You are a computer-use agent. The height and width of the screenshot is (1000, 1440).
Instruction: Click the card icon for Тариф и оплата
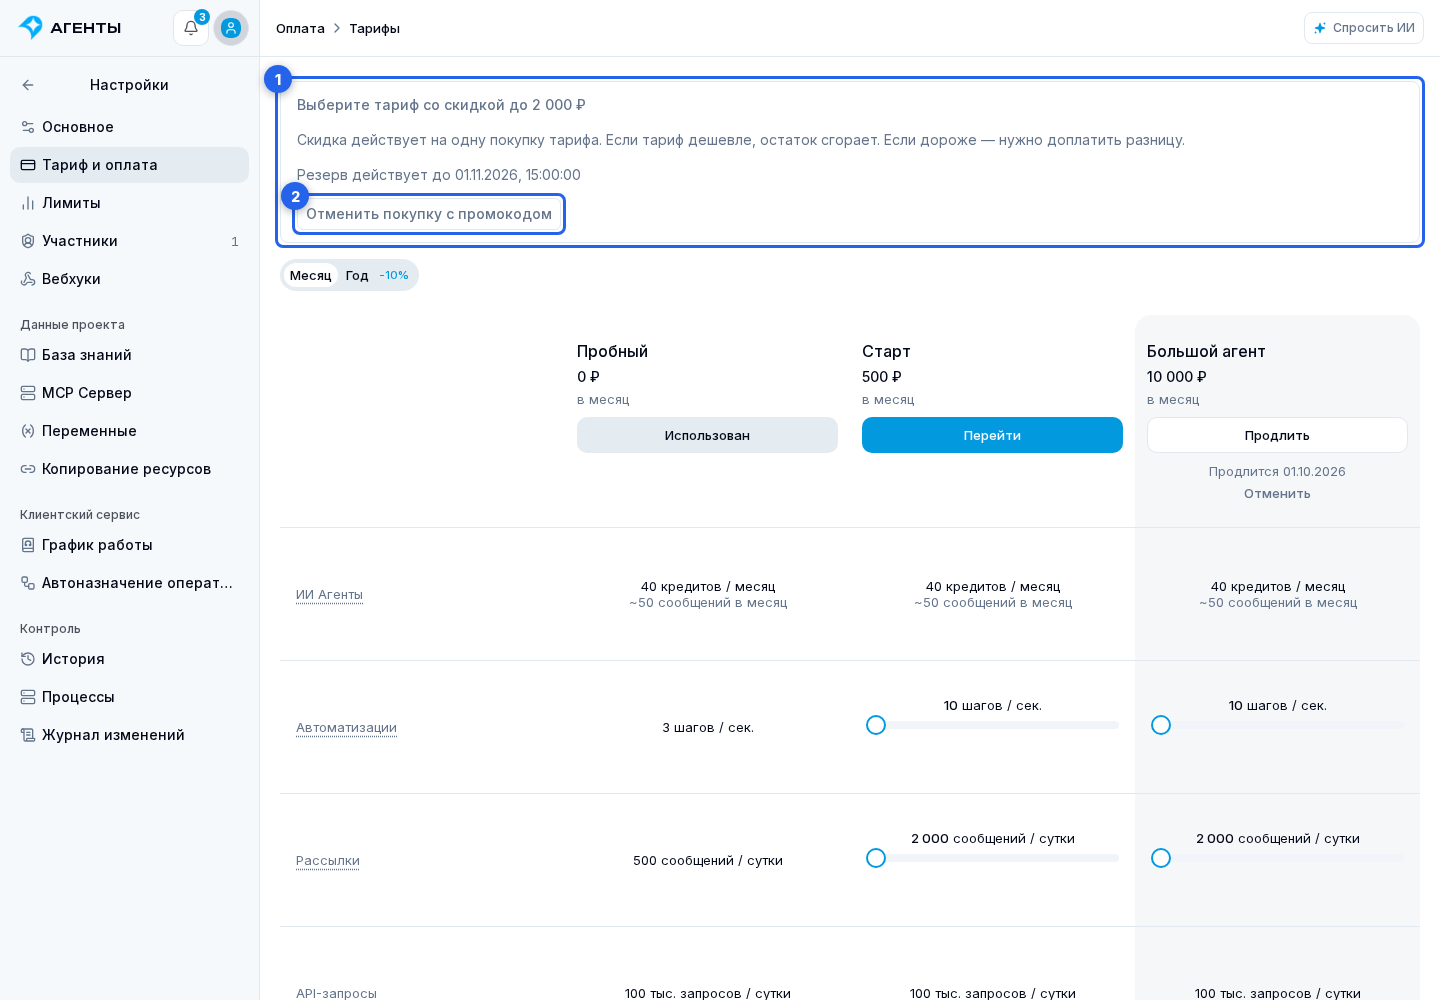click(28, 165)
